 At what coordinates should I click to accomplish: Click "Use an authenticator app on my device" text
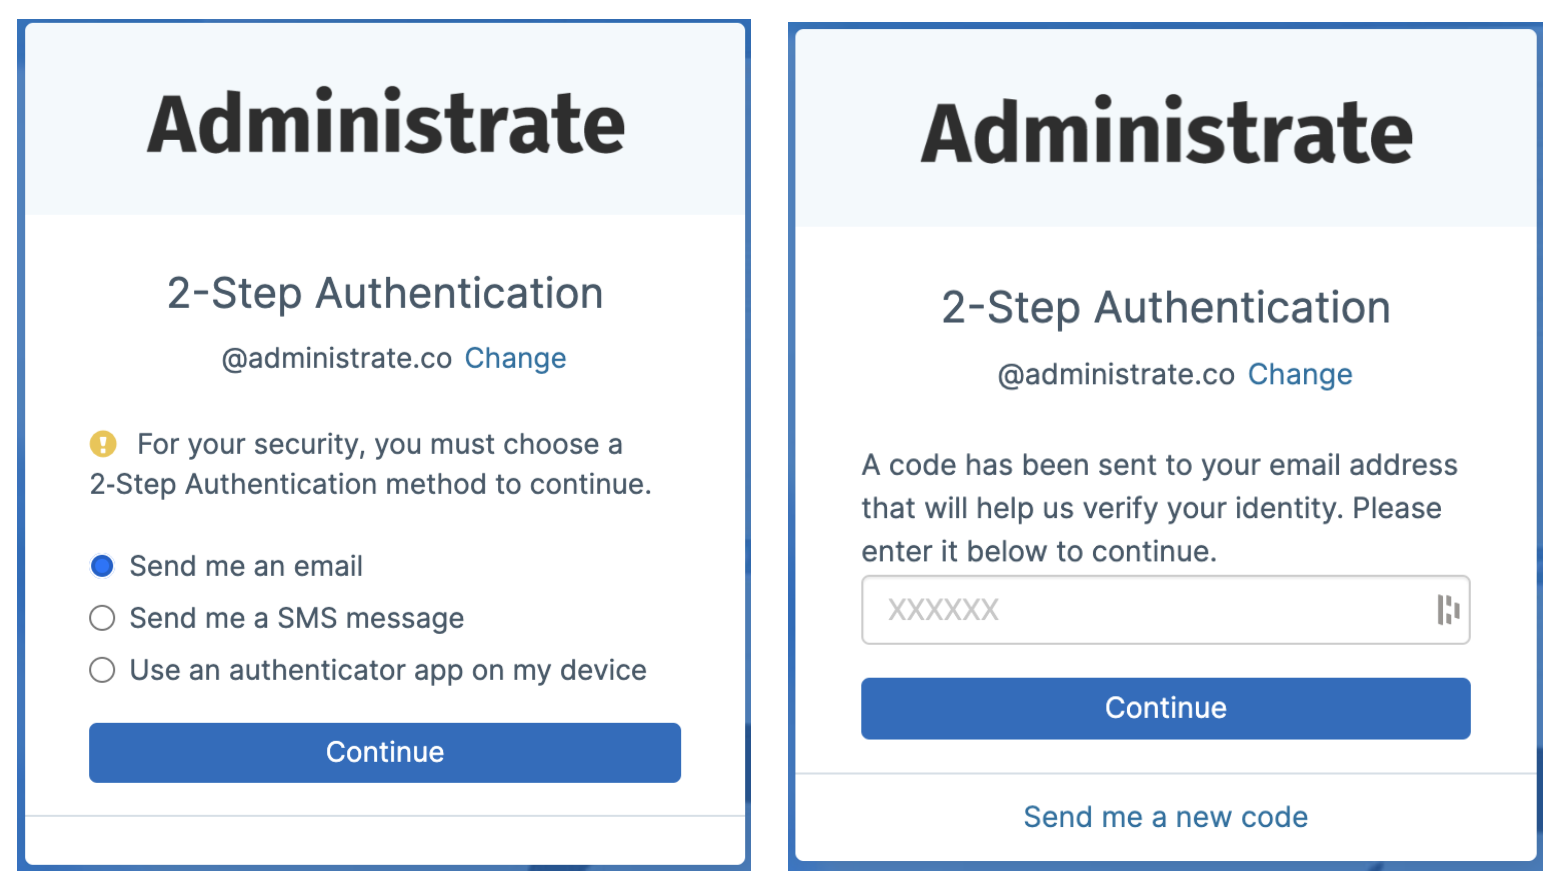[x=388, y=670]
